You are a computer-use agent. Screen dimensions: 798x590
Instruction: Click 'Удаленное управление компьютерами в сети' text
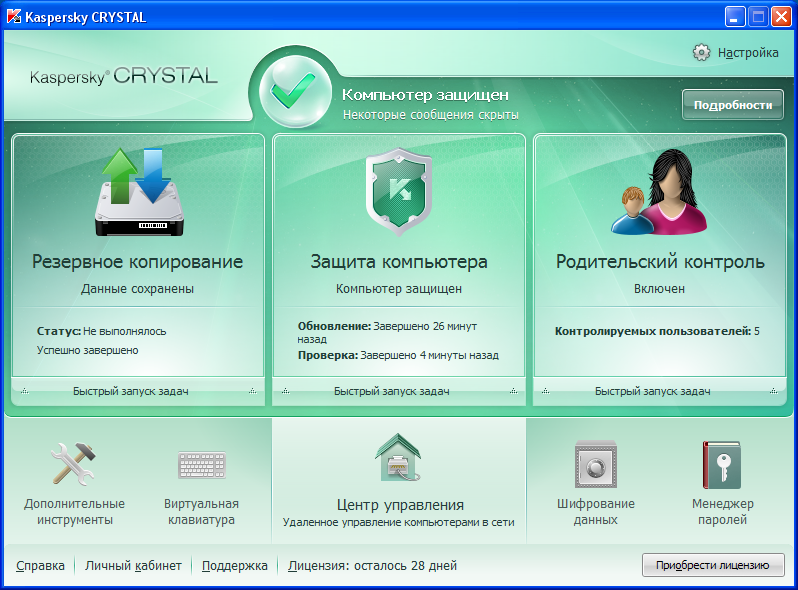pyautogui.click(x=398, y=523)
